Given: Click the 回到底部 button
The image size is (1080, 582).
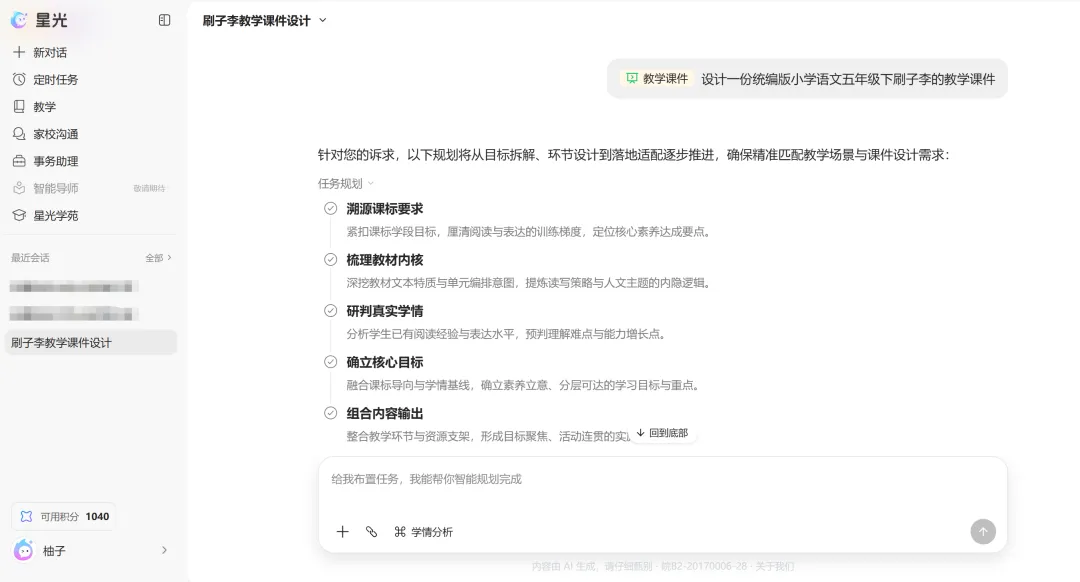Looking at the screenshot, I should click(662, 433).
